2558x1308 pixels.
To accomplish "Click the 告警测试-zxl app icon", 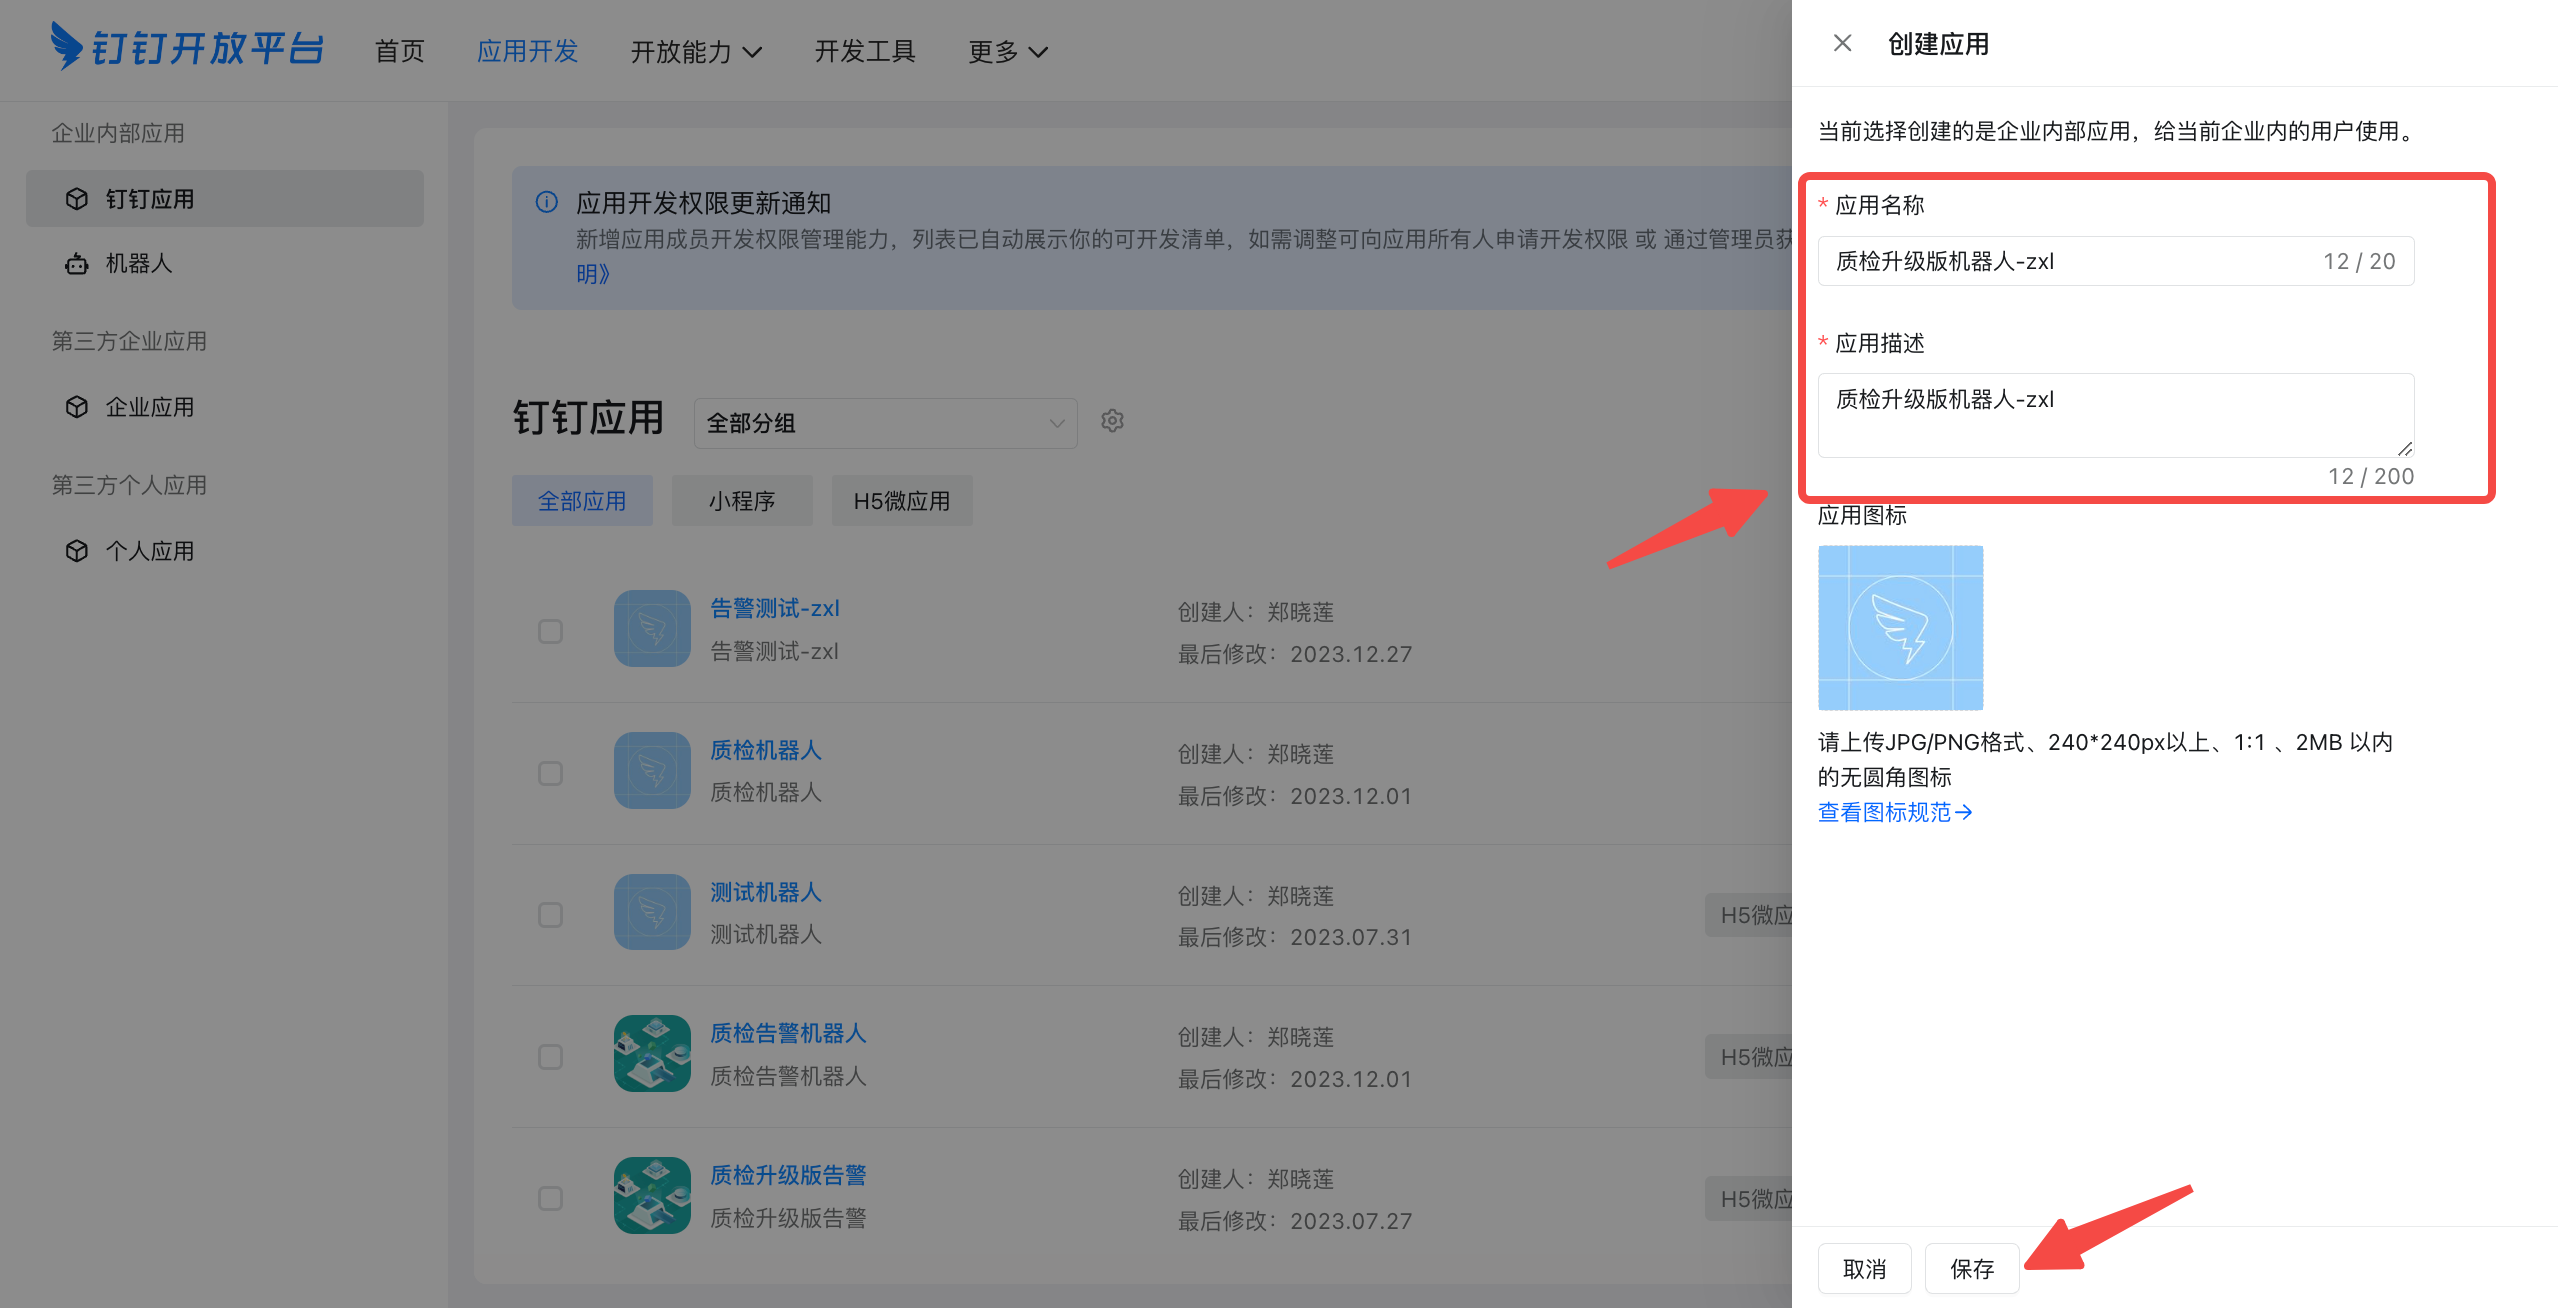I will [x=652, y=629].
